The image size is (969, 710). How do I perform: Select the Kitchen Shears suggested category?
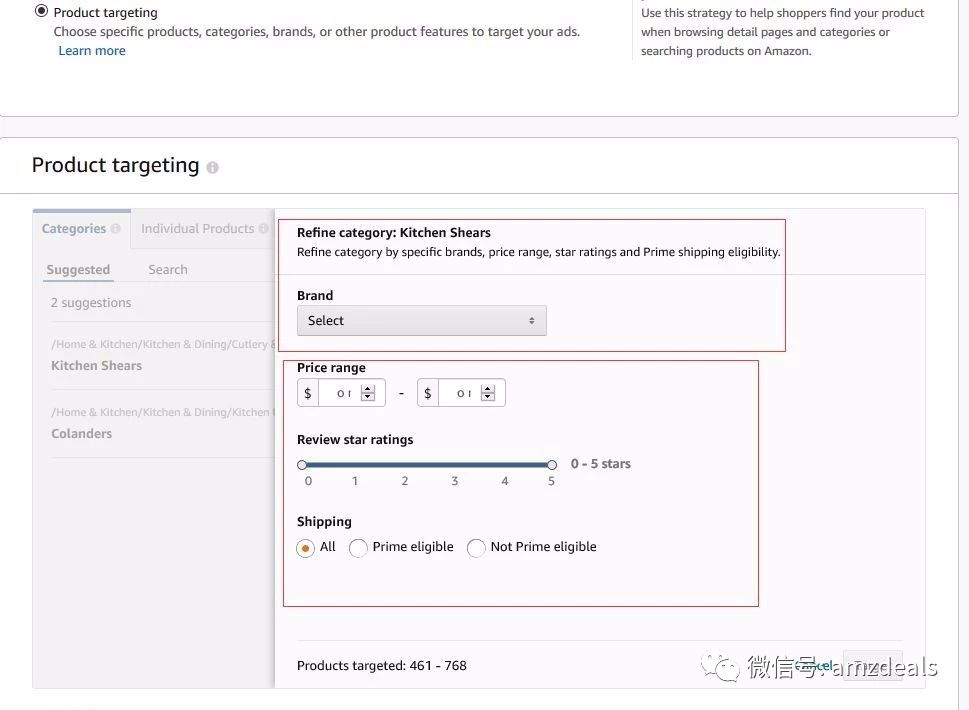click(x=96, y=366)
